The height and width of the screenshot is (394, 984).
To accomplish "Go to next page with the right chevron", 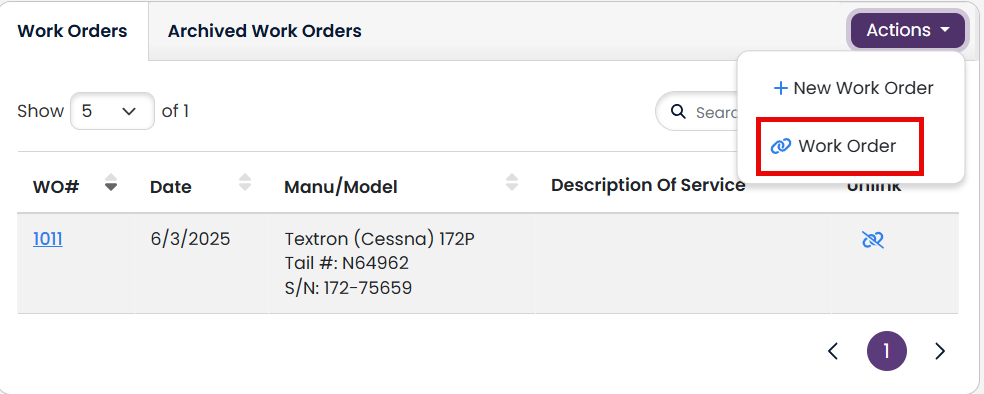I will [939, 351].
